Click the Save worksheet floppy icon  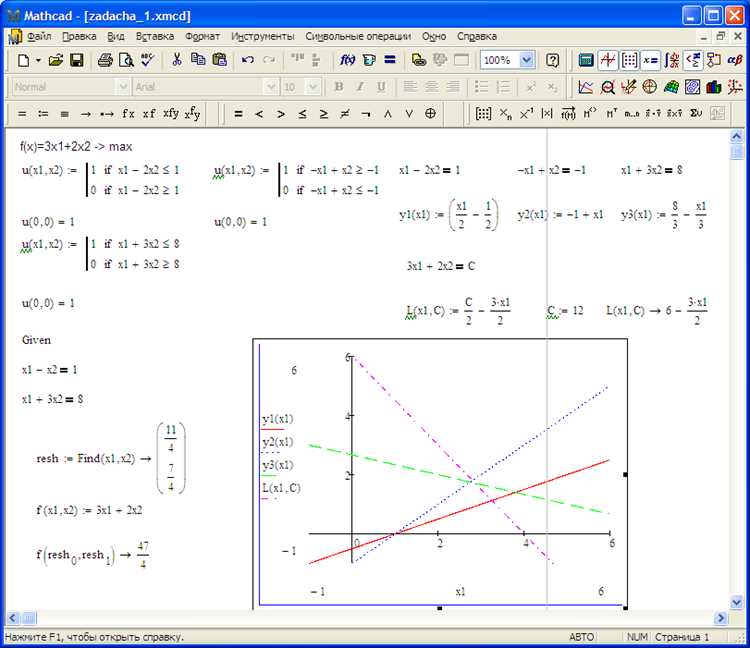[77, 60]
